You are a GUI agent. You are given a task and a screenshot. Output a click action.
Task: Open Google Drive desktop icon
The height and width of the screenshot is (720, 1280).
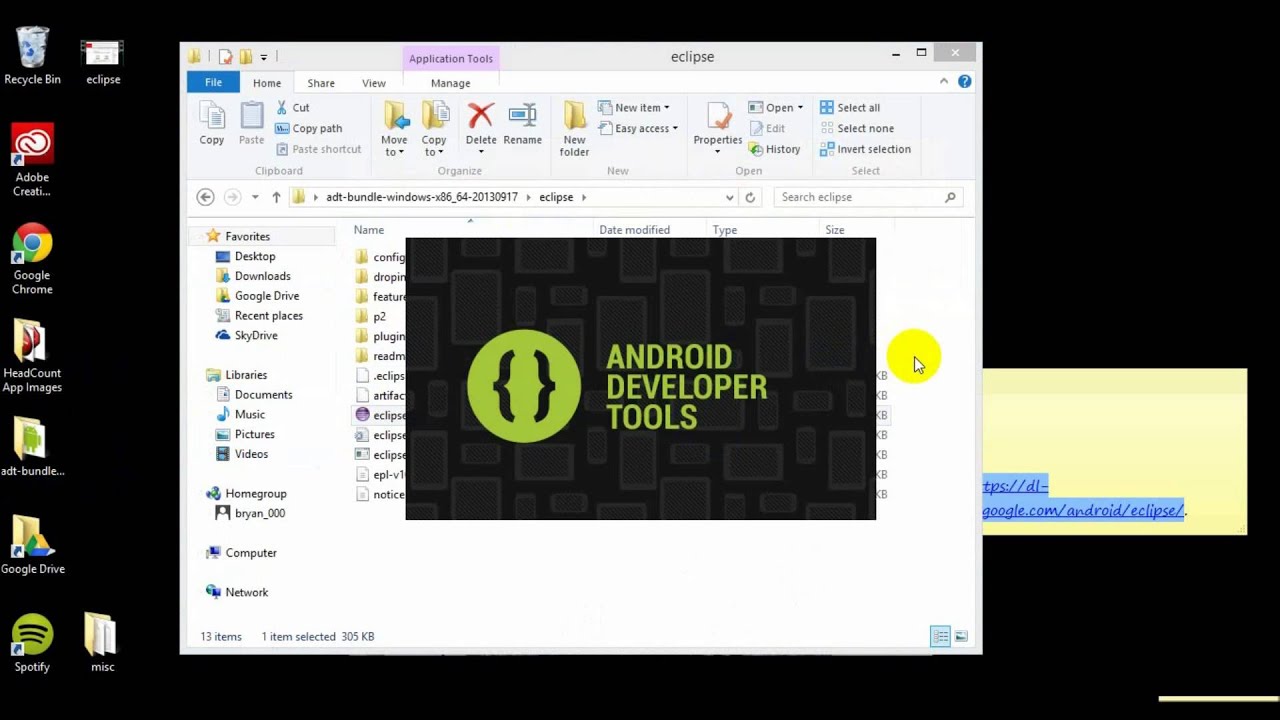click(32, 545)
